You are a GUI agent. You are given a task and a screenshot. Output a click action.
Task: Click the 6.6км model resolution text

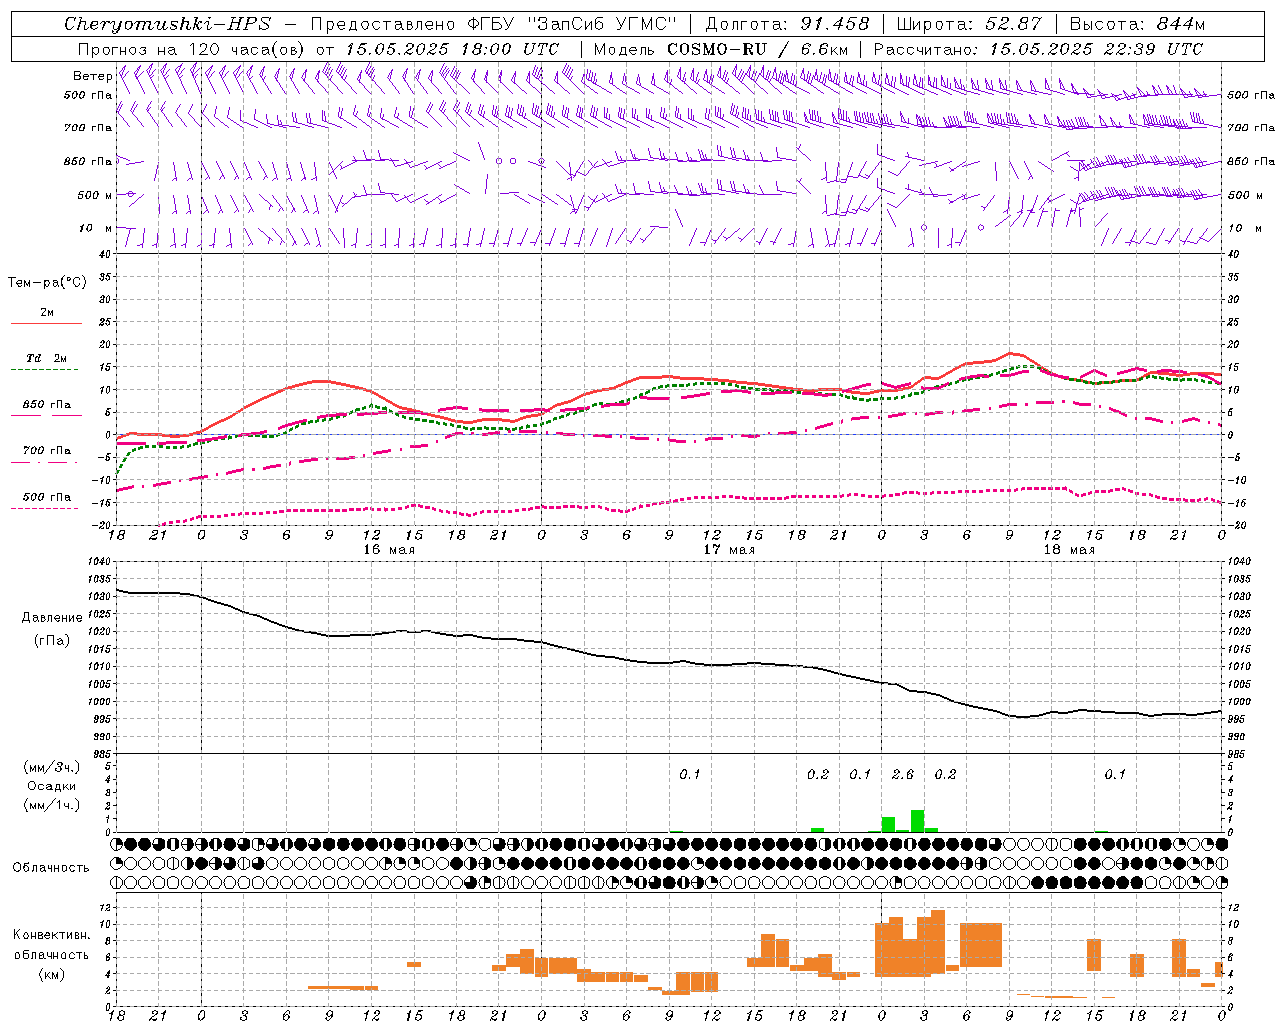pyautogui.click(x=825, y=49)
